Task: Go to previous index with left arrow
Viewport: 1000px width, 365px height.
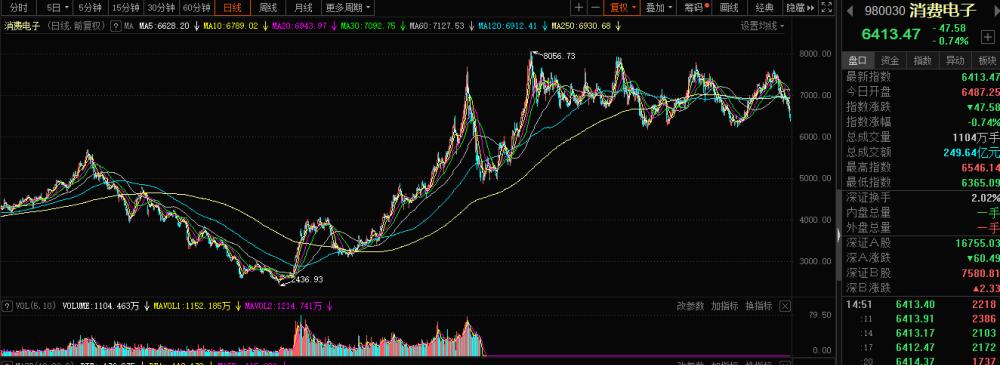Action: tap(850, 10)
